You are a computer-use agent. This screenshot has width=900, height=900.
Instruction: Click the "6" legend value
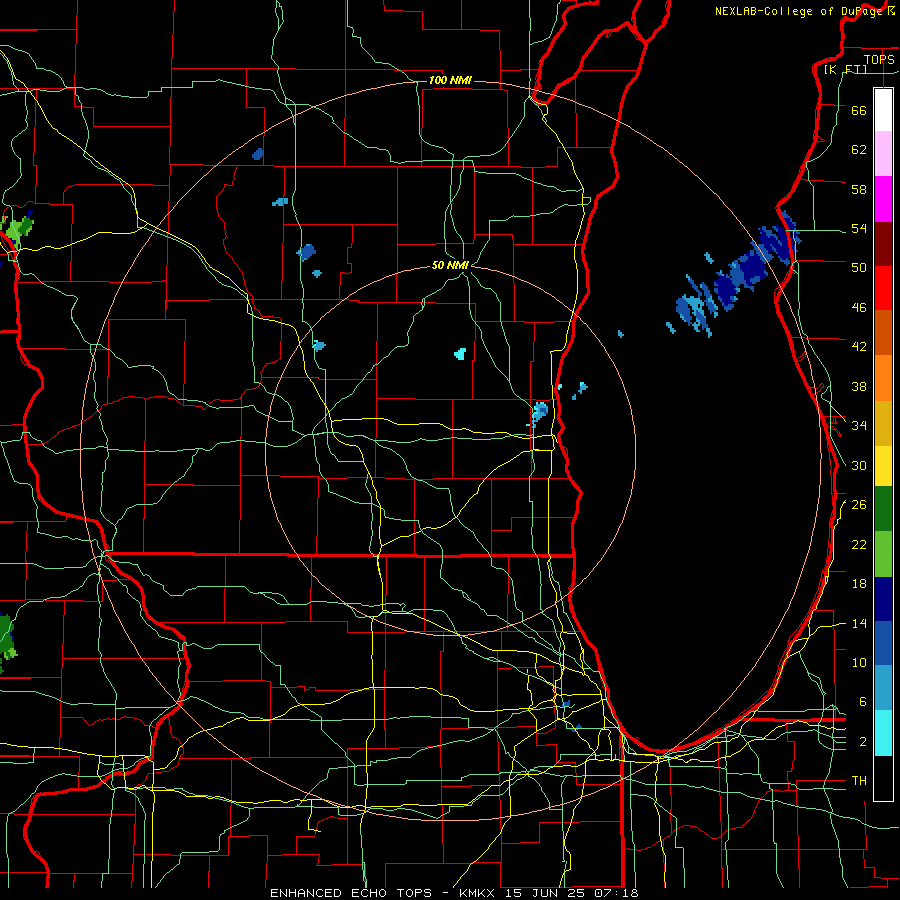(863, 701)
